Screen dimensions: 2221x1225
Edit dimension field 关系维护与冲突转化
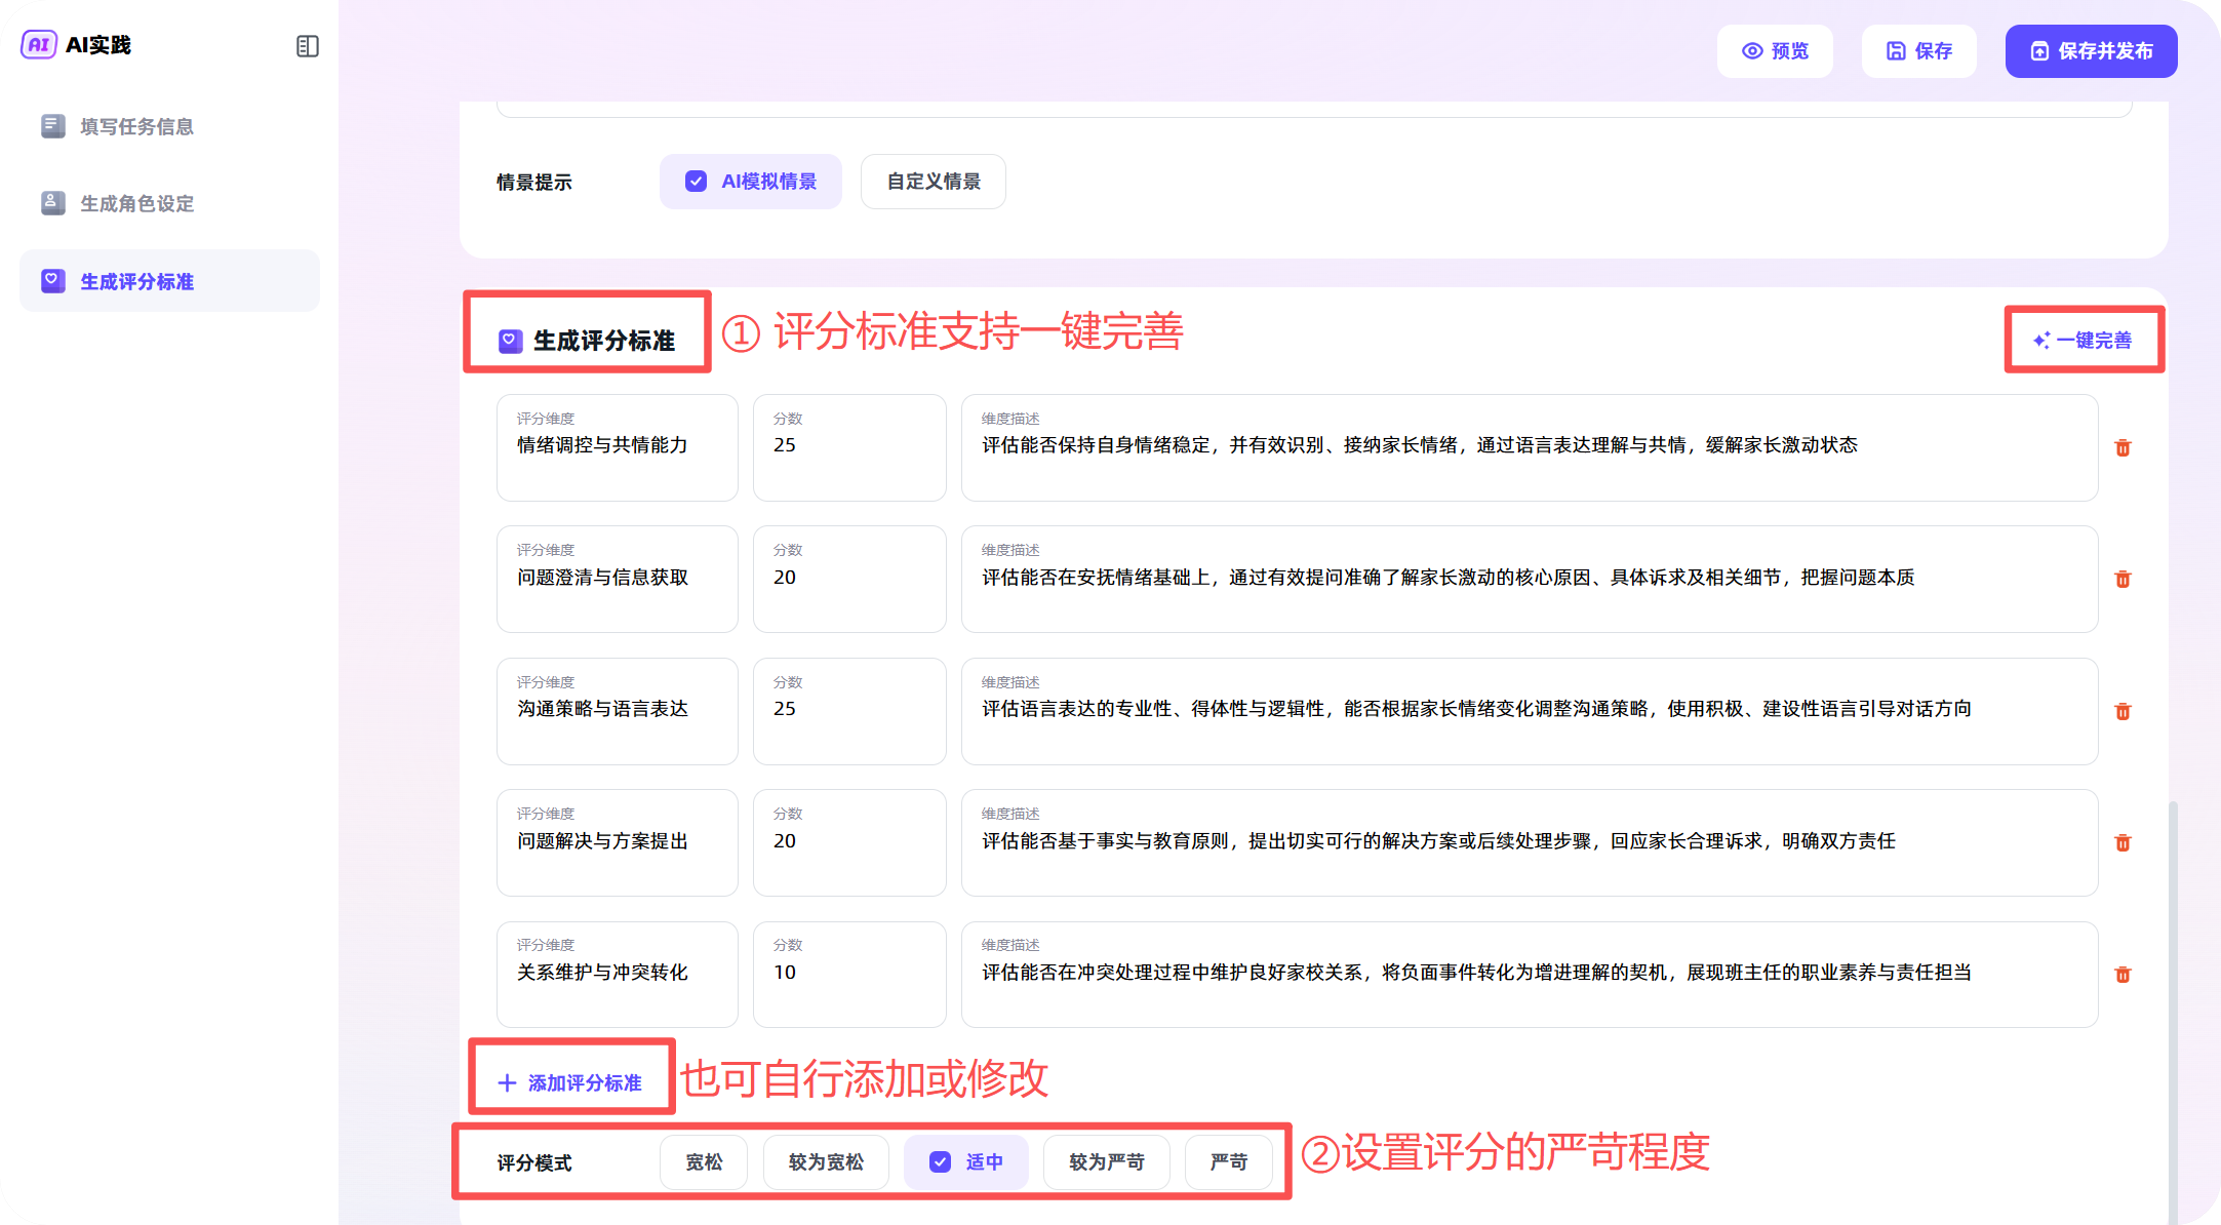click(x=617, y=974)
